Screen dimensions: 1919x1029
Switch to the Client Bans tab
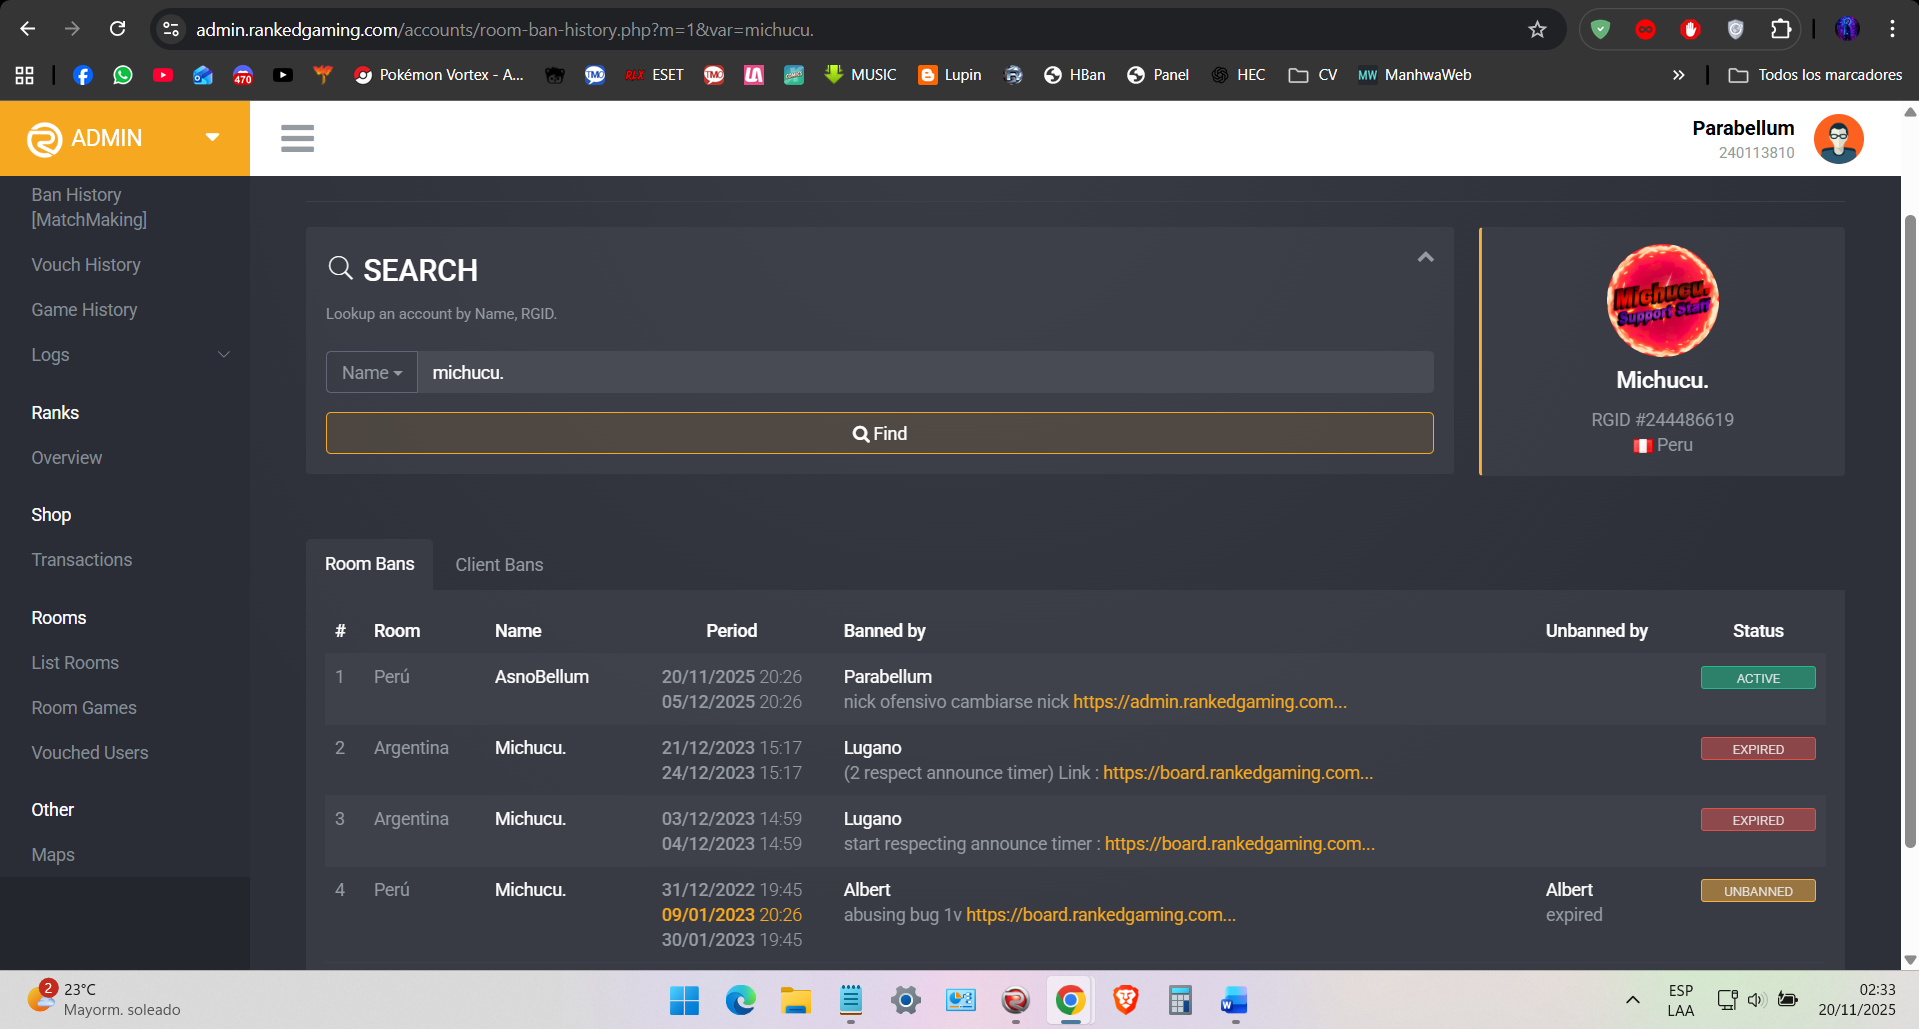[x=499, y=565]
